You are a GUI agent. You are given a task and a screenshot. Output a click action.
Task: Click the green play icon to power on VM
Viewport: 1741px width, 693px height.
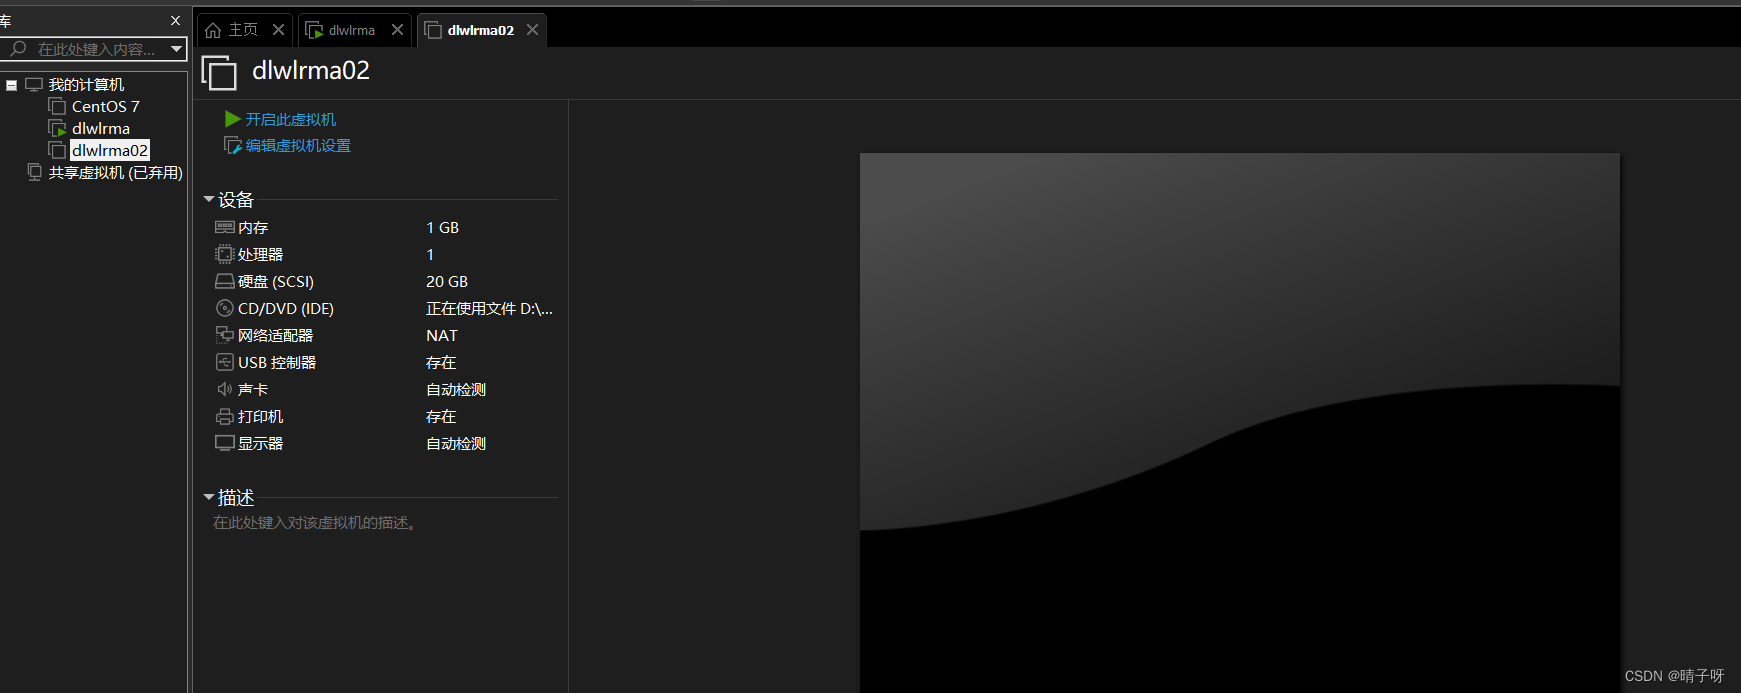(232, 119)
